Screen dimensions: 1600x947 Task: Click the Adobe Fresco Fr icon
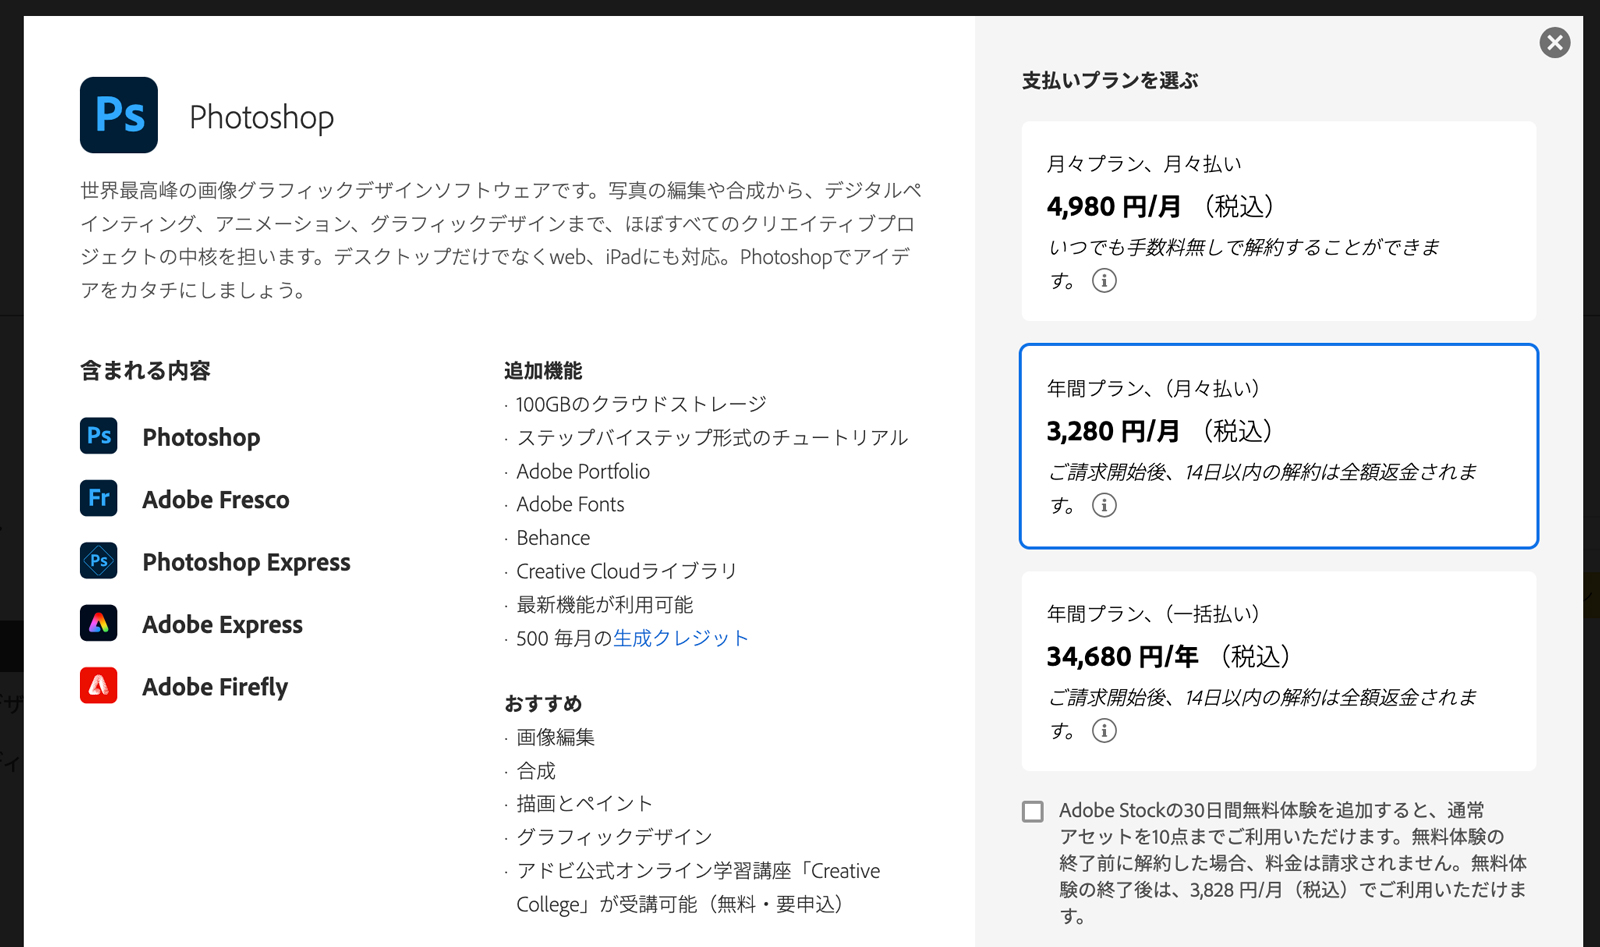[x=99, y=498]
